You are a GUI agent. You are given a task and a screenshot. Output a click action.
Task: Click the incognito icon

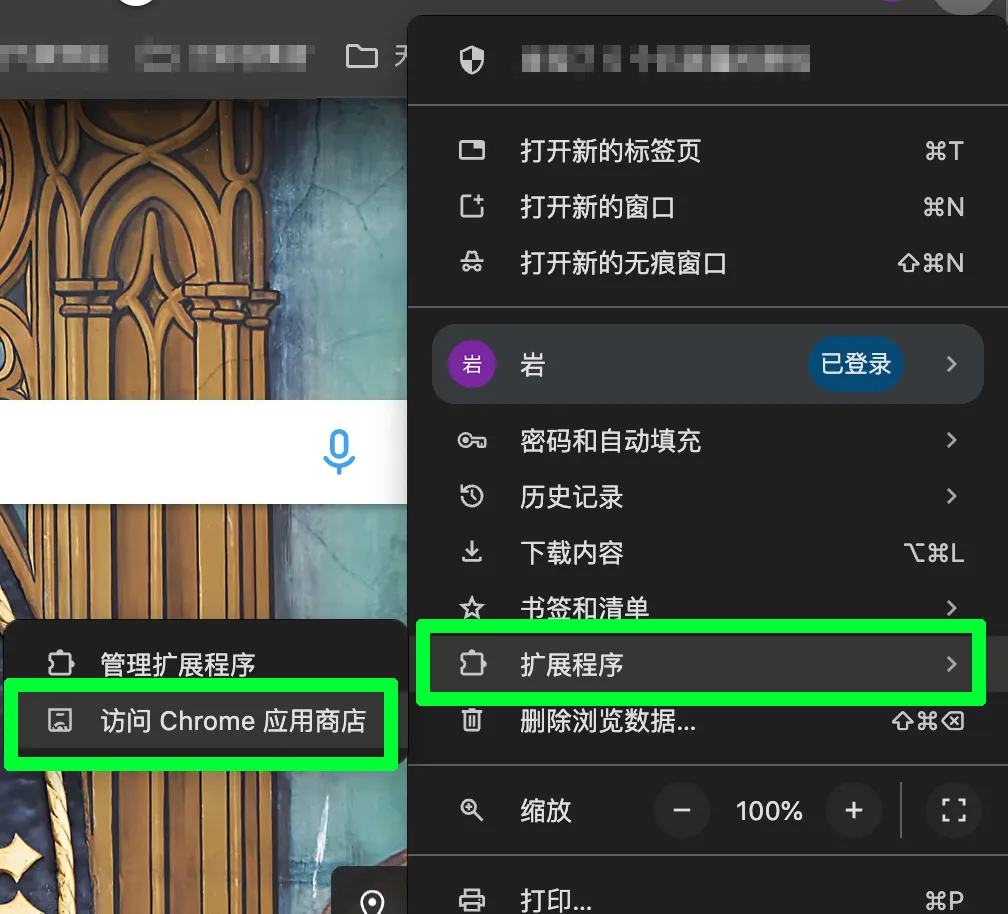click(x=472, y=262)
